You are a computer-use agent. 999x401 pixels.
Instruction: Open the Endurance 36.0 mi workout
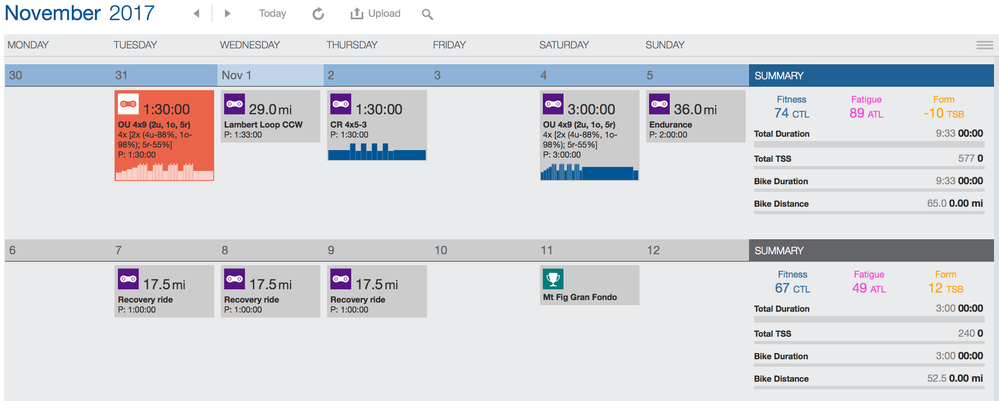[695, 116]
